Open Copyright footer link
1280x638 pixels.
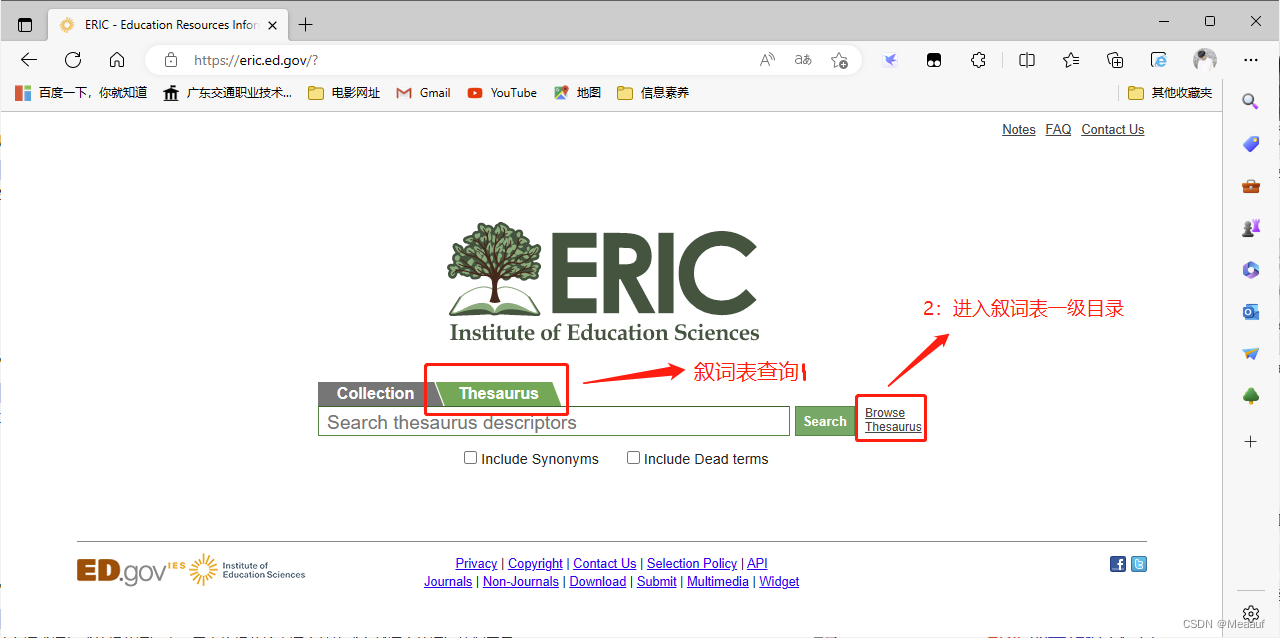click(536, 564)
